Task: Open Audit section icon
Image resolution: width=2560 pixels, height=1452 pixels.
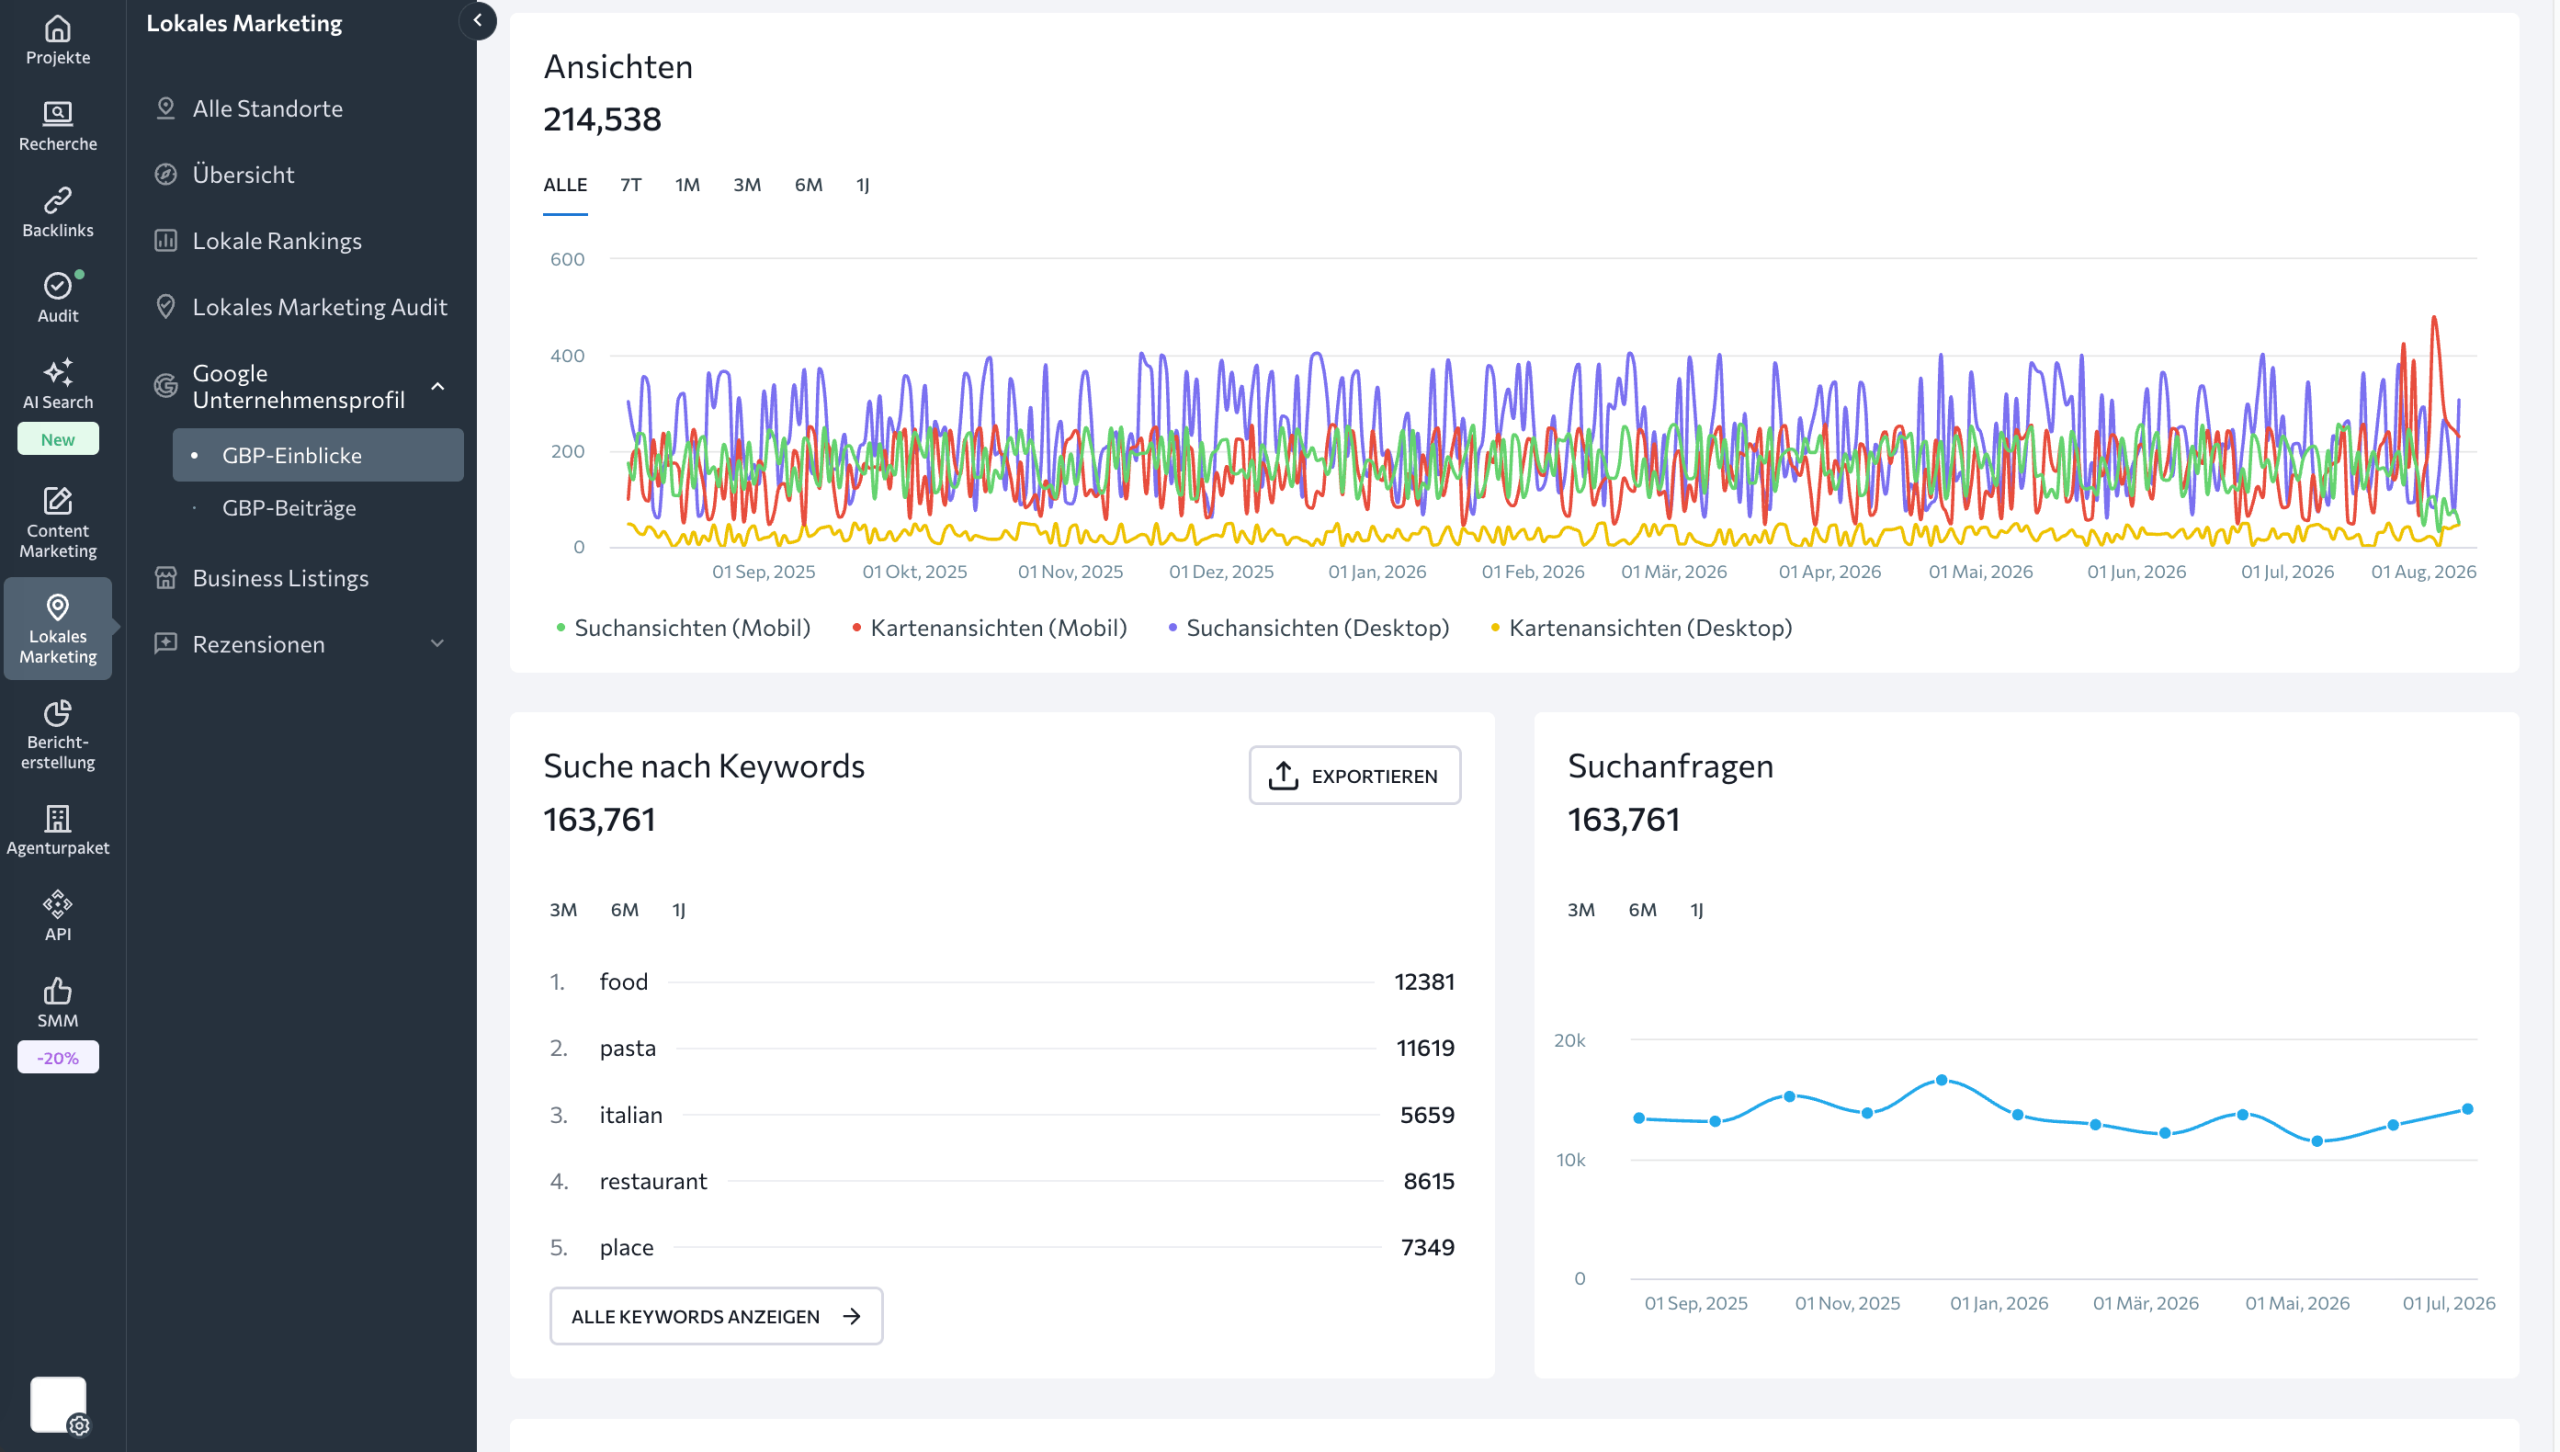Action: 58,286
